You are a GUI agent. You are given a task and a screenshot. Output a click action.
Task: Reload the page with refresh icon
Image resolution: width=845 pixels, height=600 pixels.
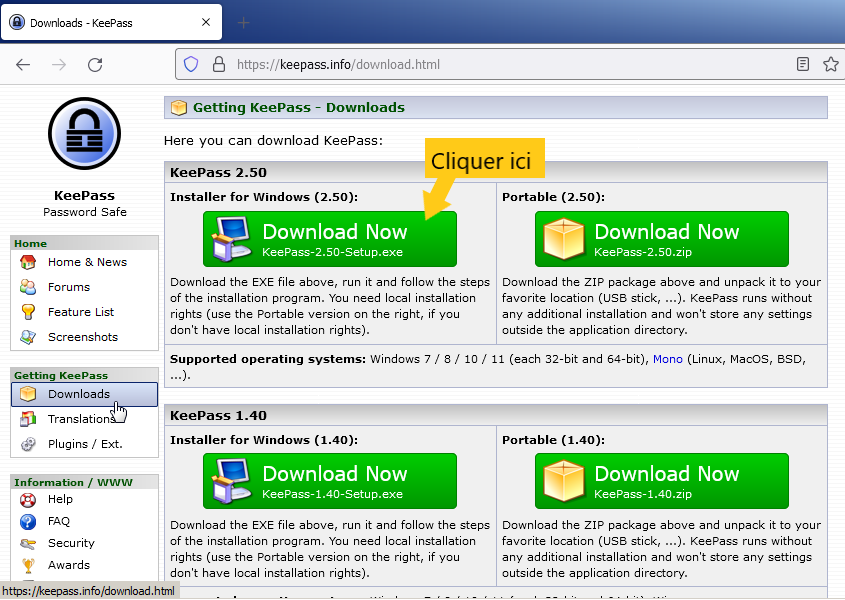pos(95,65)
